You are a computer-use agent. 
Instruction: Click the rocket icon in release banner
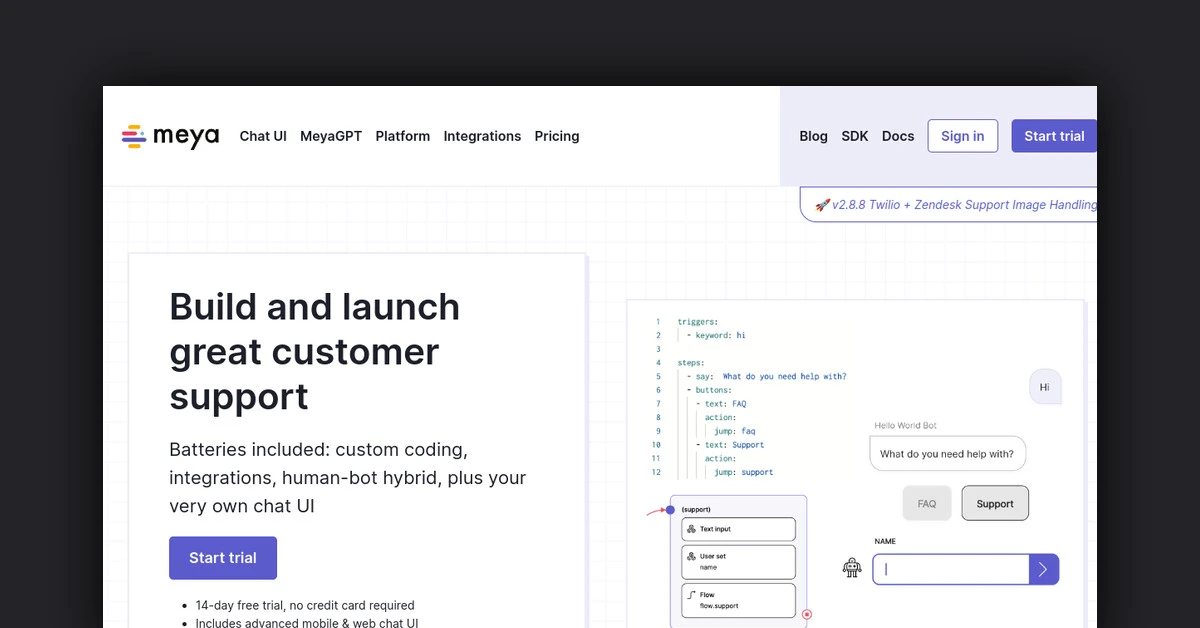(x=822, y=205)
